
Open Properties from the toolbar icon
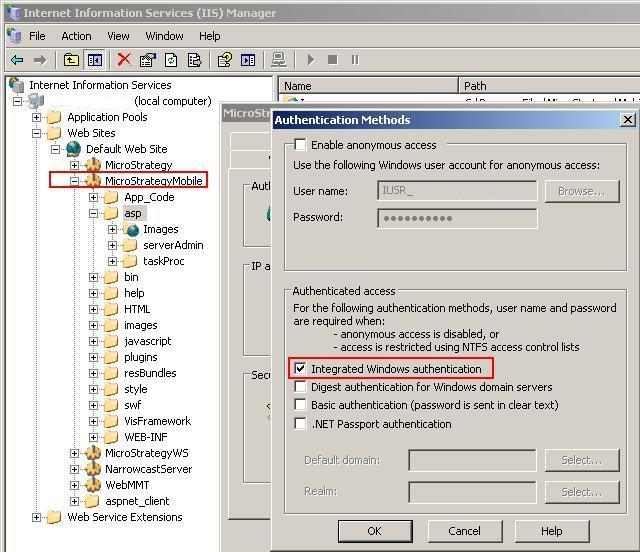coord(148,60)
